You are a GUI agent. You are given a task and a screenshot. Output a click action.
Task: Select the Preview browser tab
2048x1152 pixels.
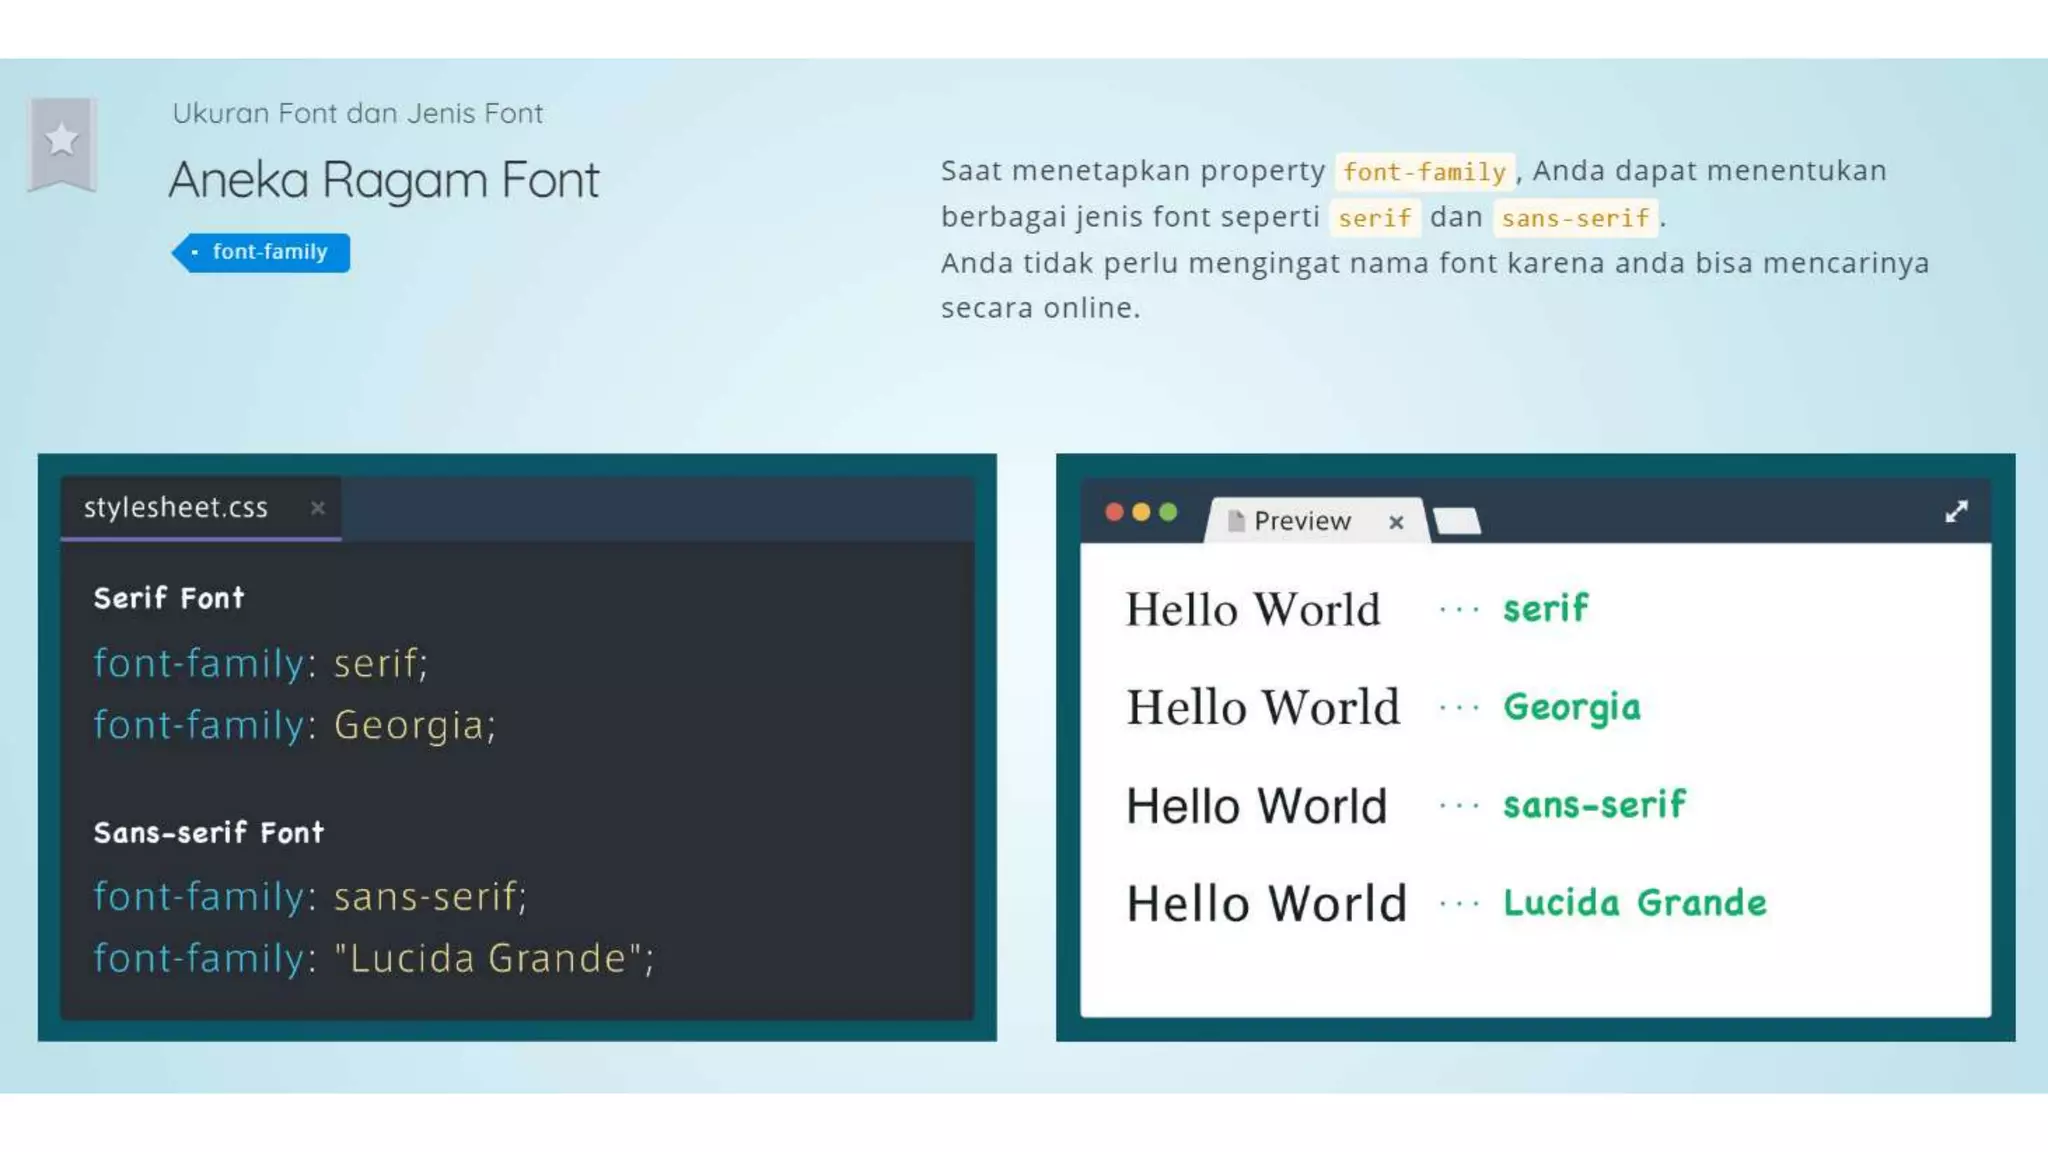pyautogui.click(x=1301, y=521)
